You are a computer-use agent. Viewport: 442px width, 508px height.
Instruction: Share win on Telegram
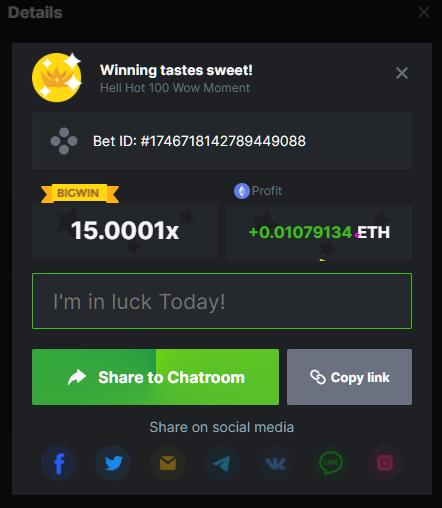point(222,463)
